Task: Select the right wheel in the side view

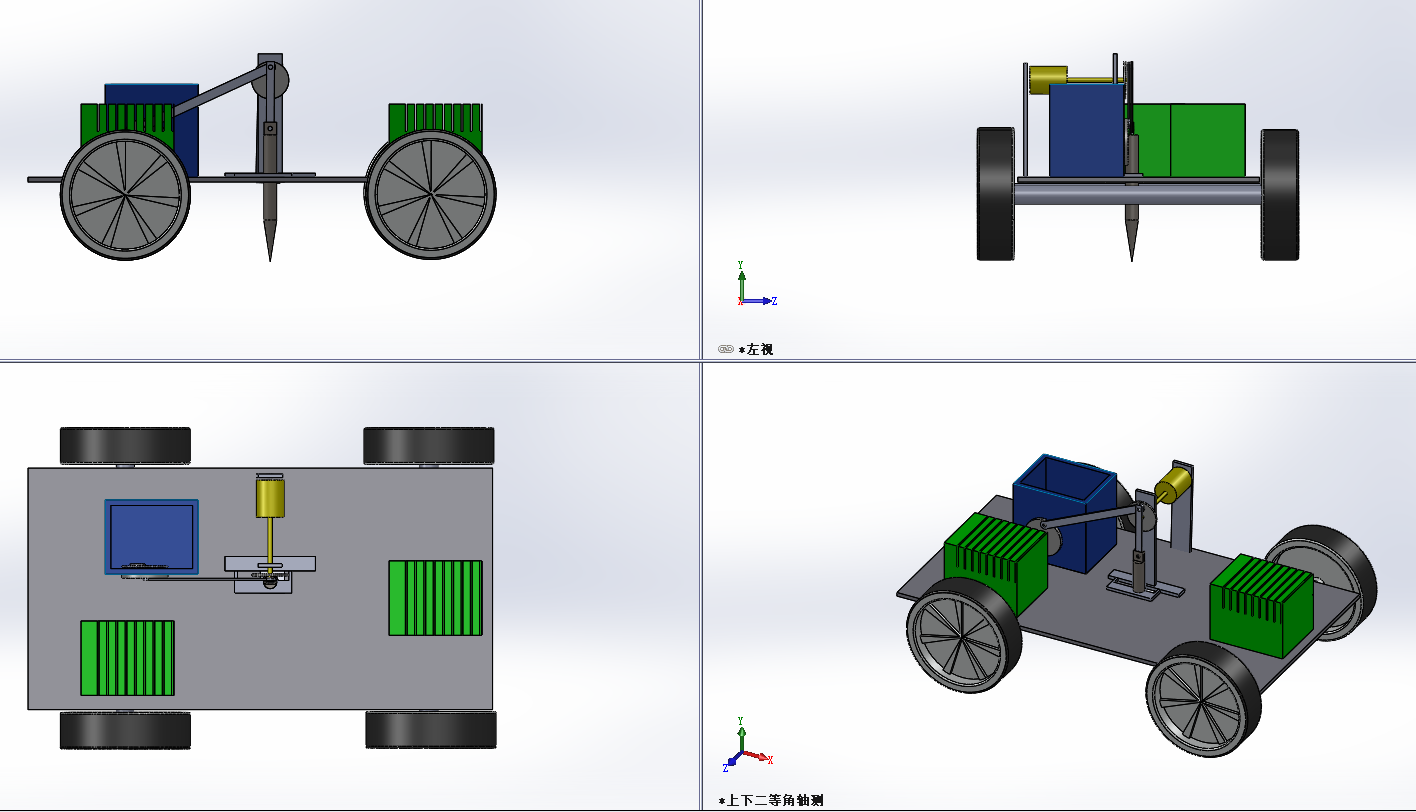Action: (431, 194)
